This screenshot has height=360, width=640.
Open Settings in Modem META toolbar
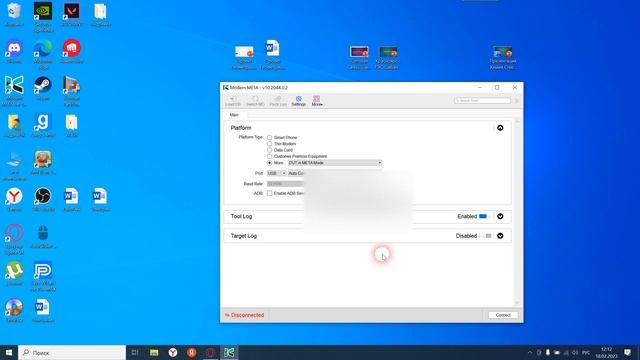(298, 101)
